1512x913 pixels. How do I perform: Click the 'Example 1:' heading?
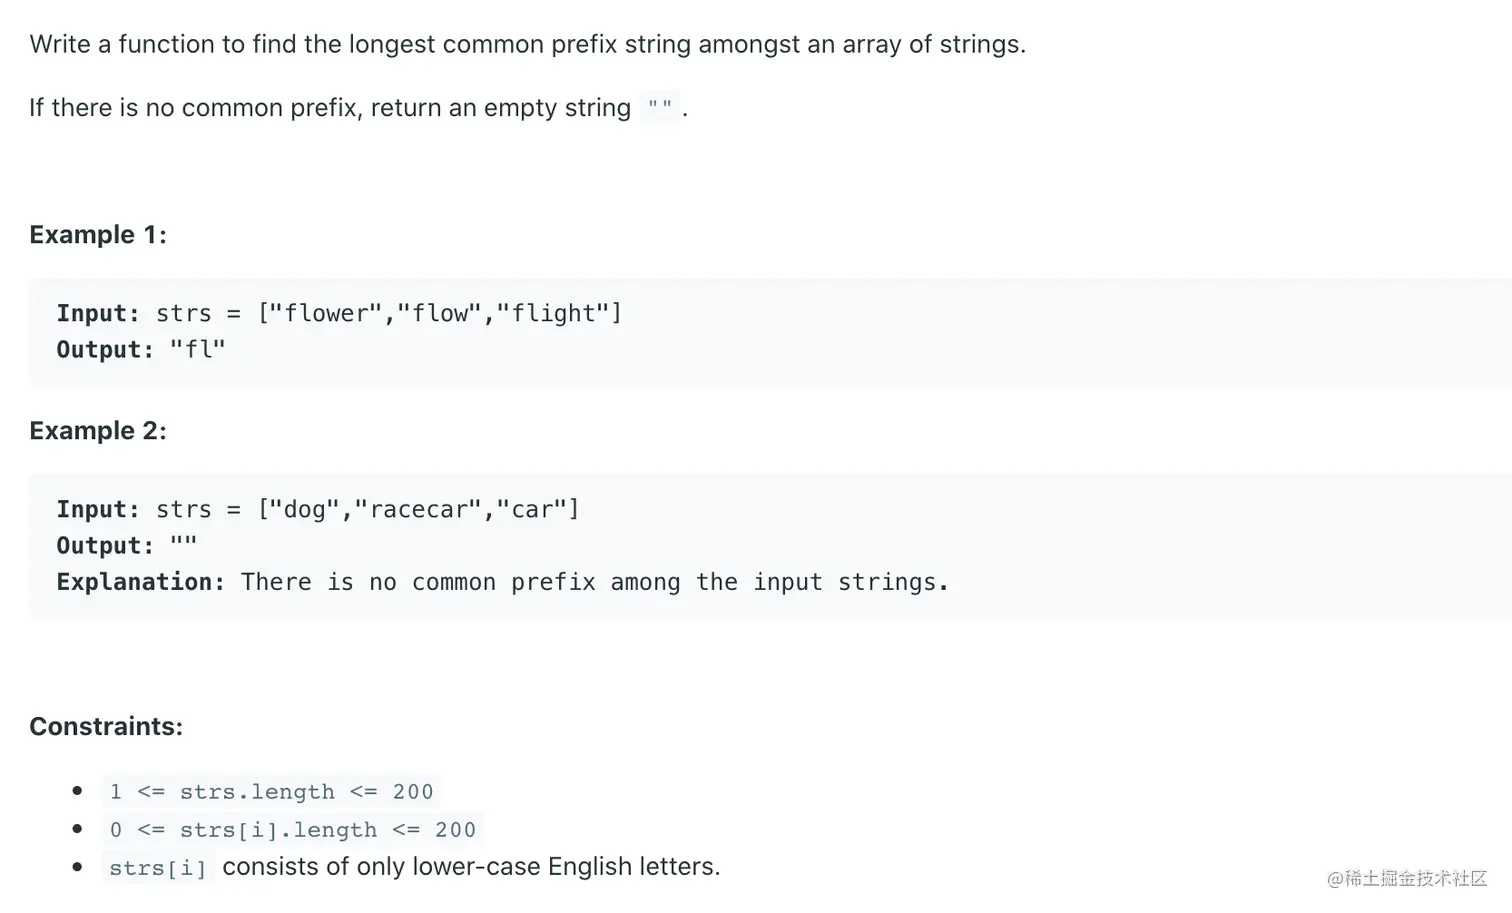(x=98, y=235)
